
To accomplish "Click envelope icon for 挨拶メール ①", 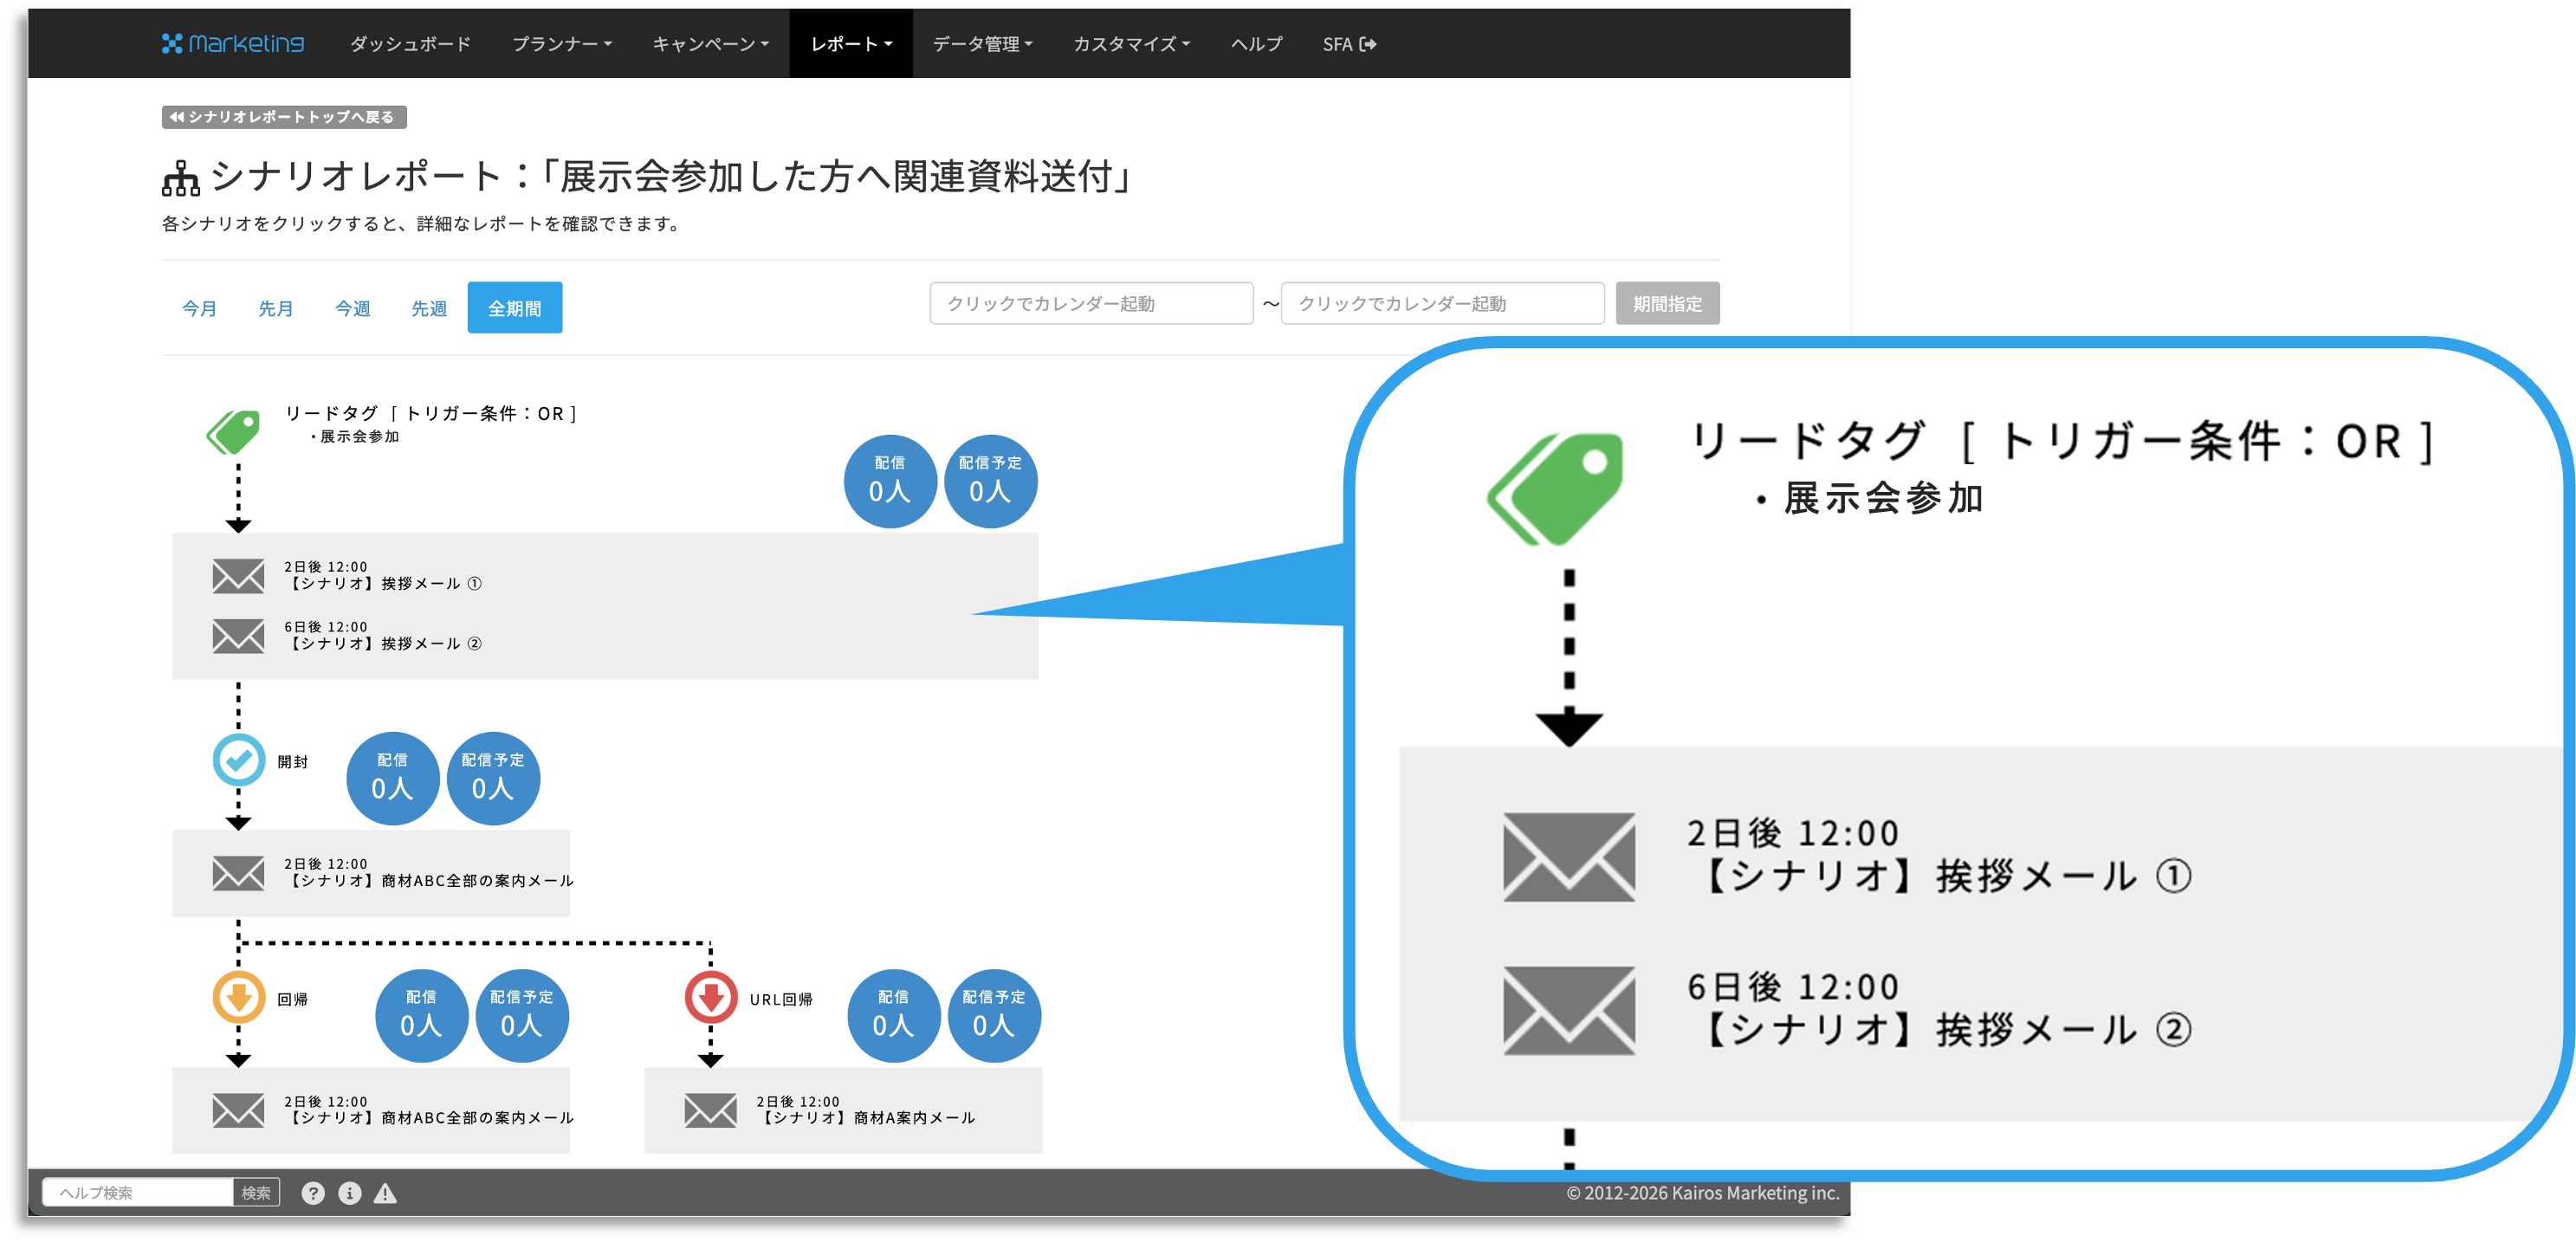I will click(238, 576).
